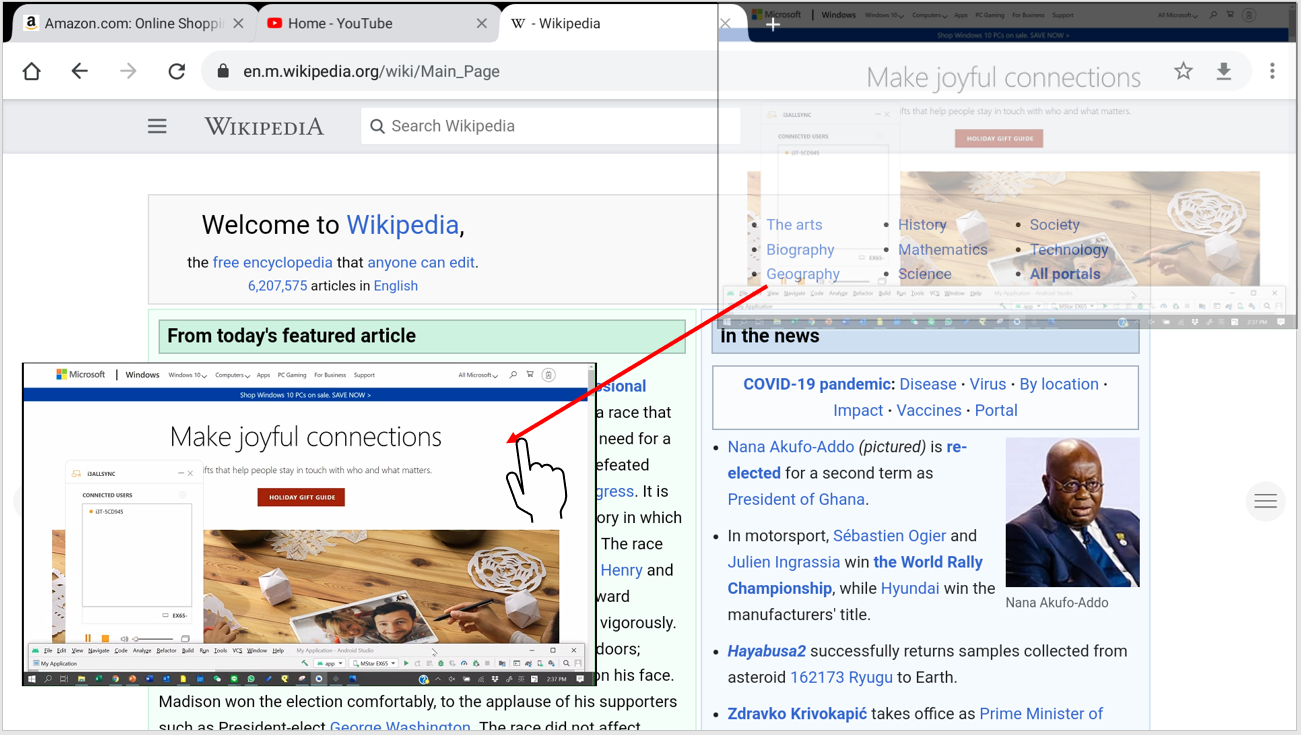Open the Vaccines link in the news
Viewport: 1301px width, 735px height.
coord(928,410)
